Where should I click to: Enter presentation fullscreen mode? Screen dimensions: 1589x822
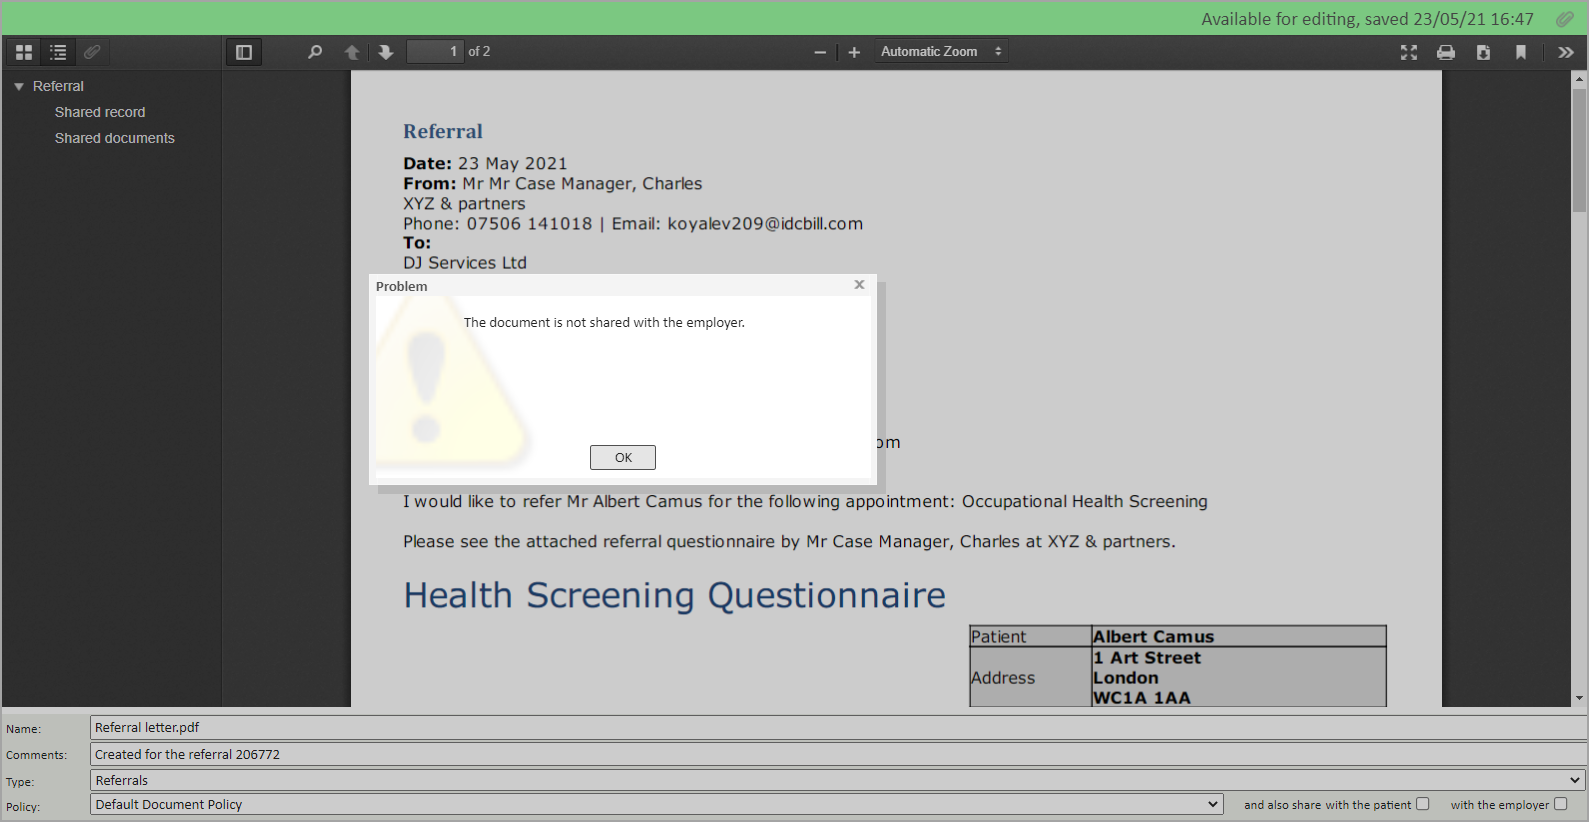(1409, 52)
